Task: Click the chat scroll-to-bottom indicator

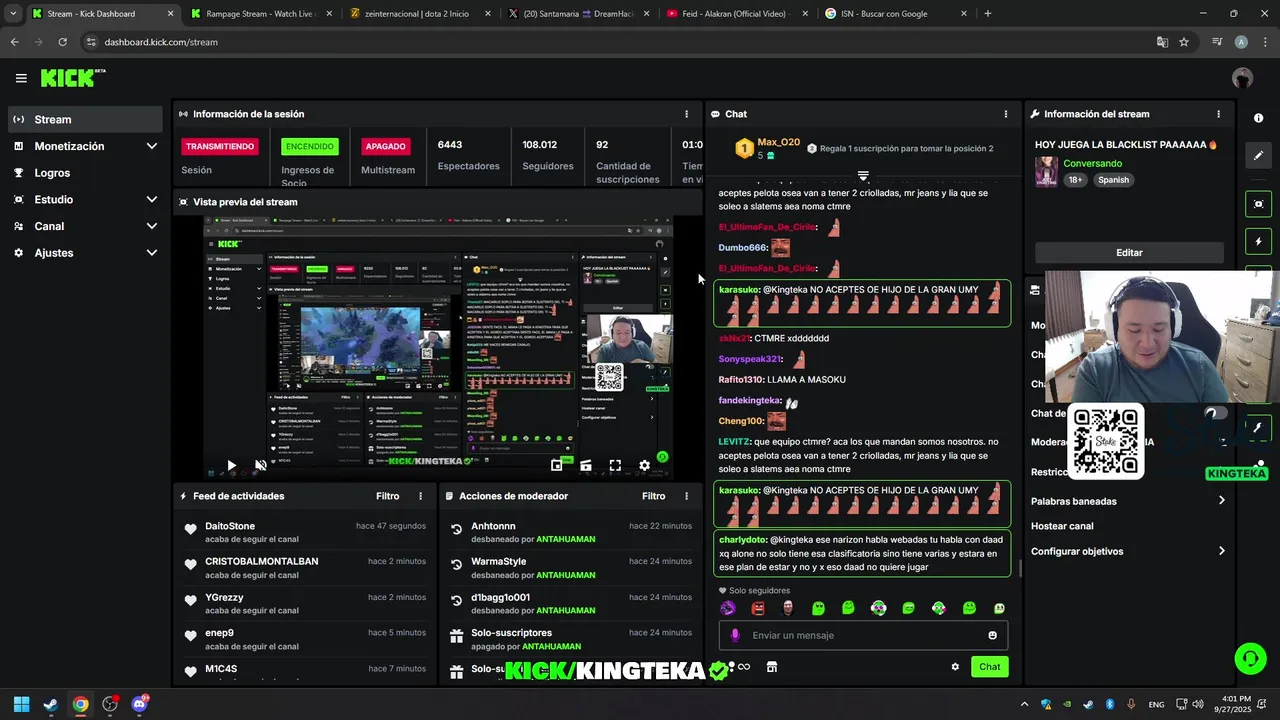Action: click(x=863, y=176)
